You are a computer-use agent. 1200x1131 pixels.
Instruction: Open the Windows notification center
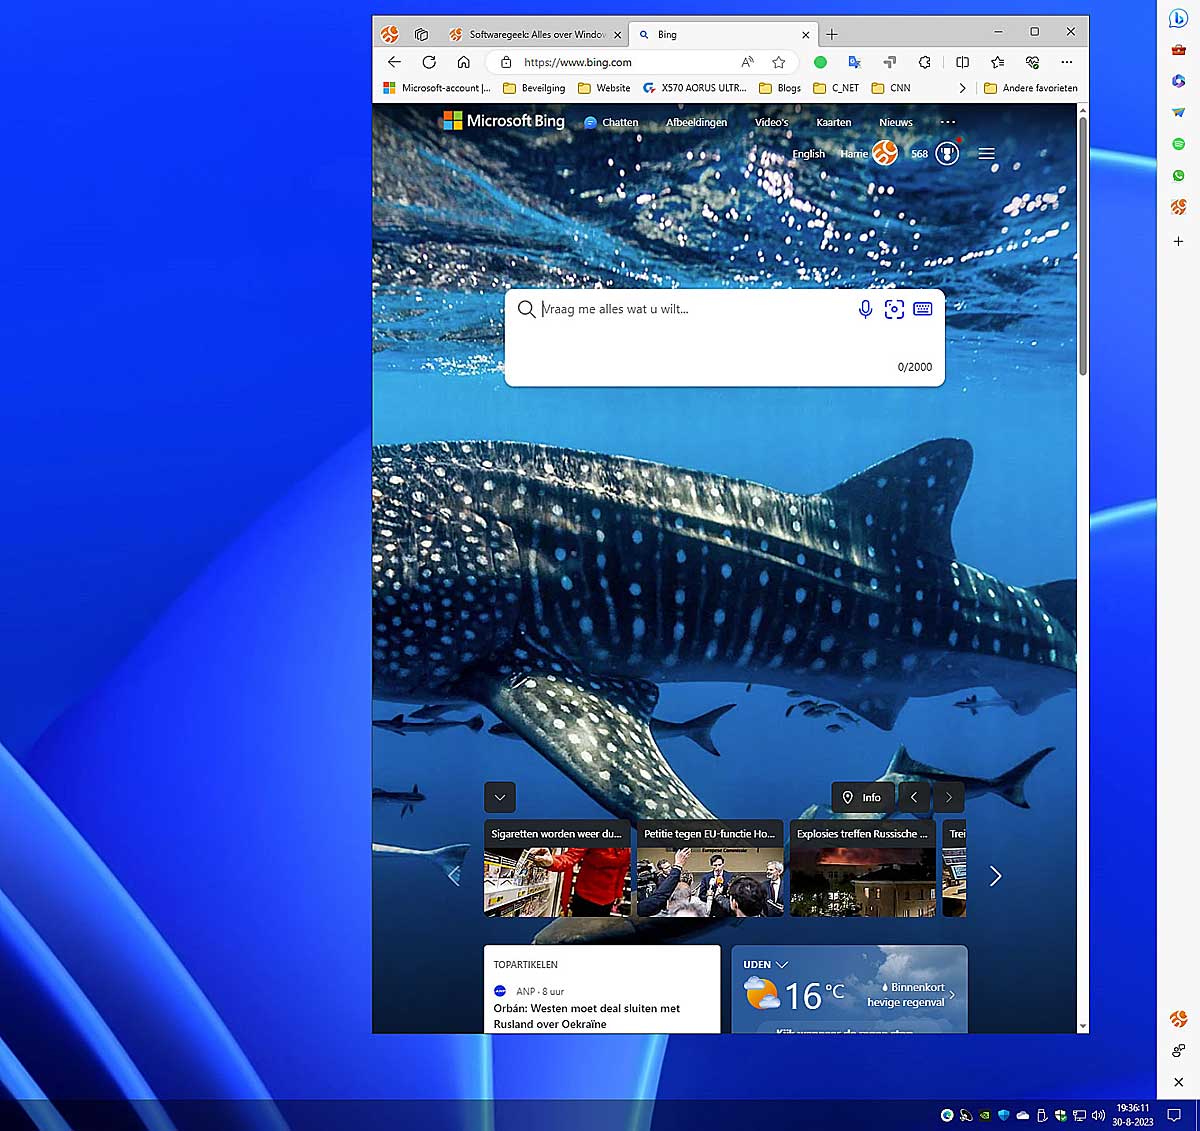[1175, 1115]
